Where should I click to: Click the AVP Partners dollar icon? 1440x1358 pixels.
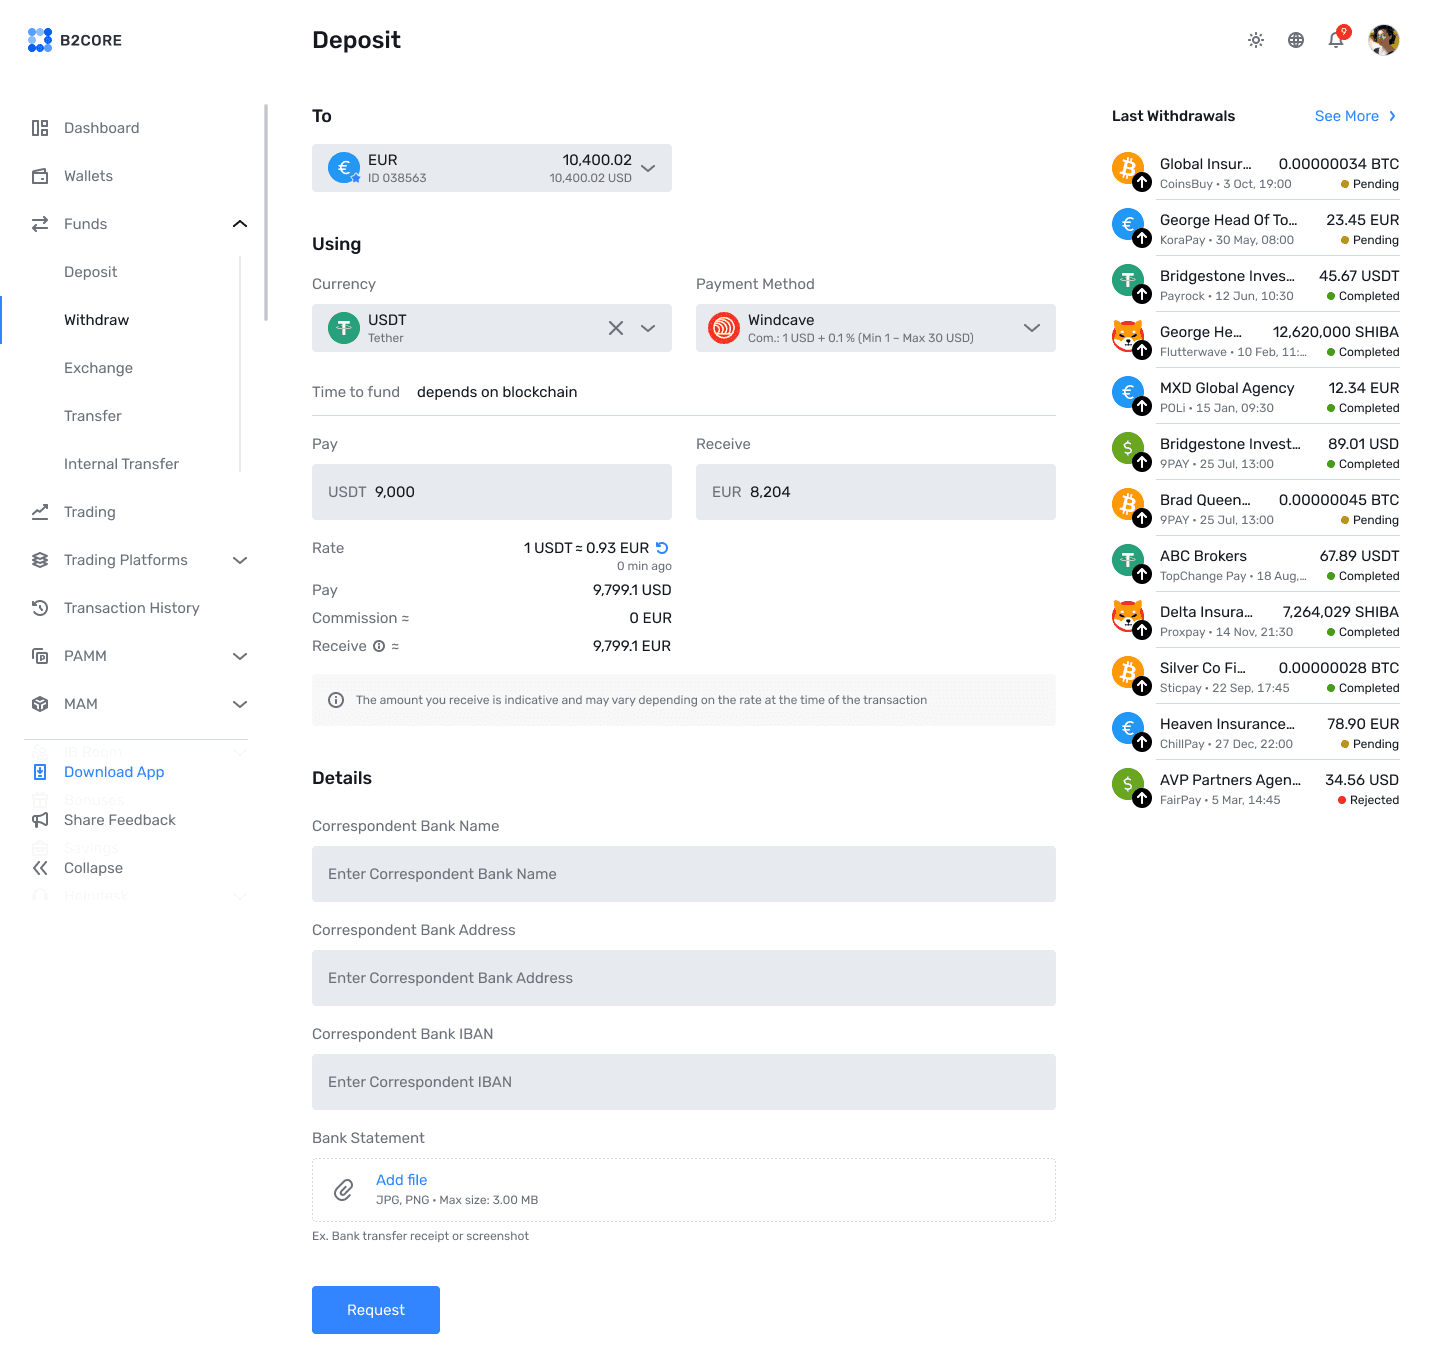(1128, 784)
